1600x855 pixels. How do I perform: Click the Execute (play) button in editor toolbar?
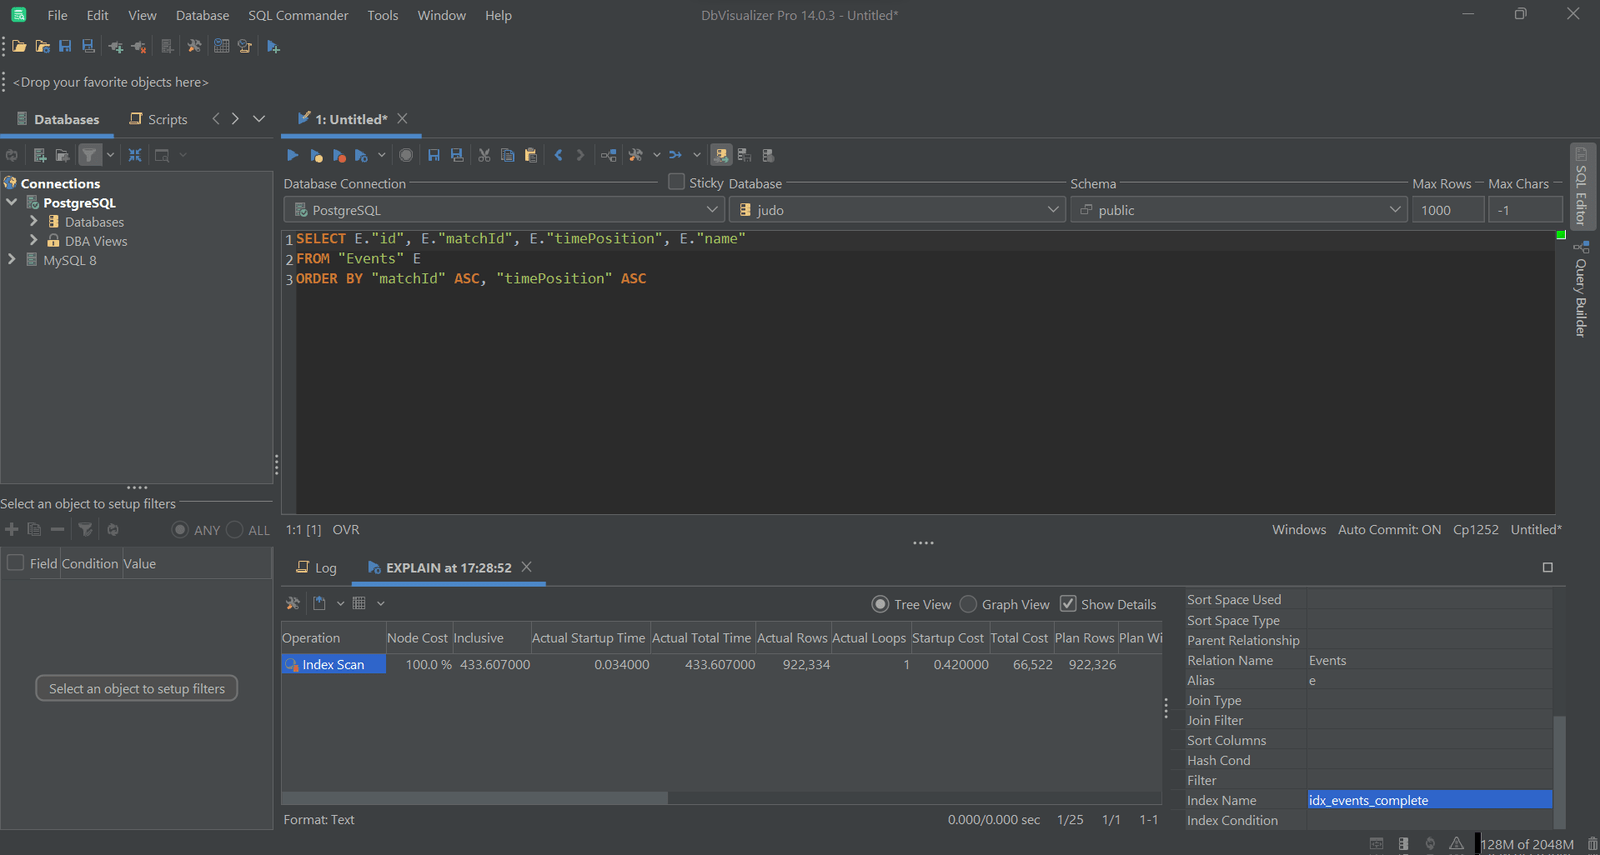292,155
